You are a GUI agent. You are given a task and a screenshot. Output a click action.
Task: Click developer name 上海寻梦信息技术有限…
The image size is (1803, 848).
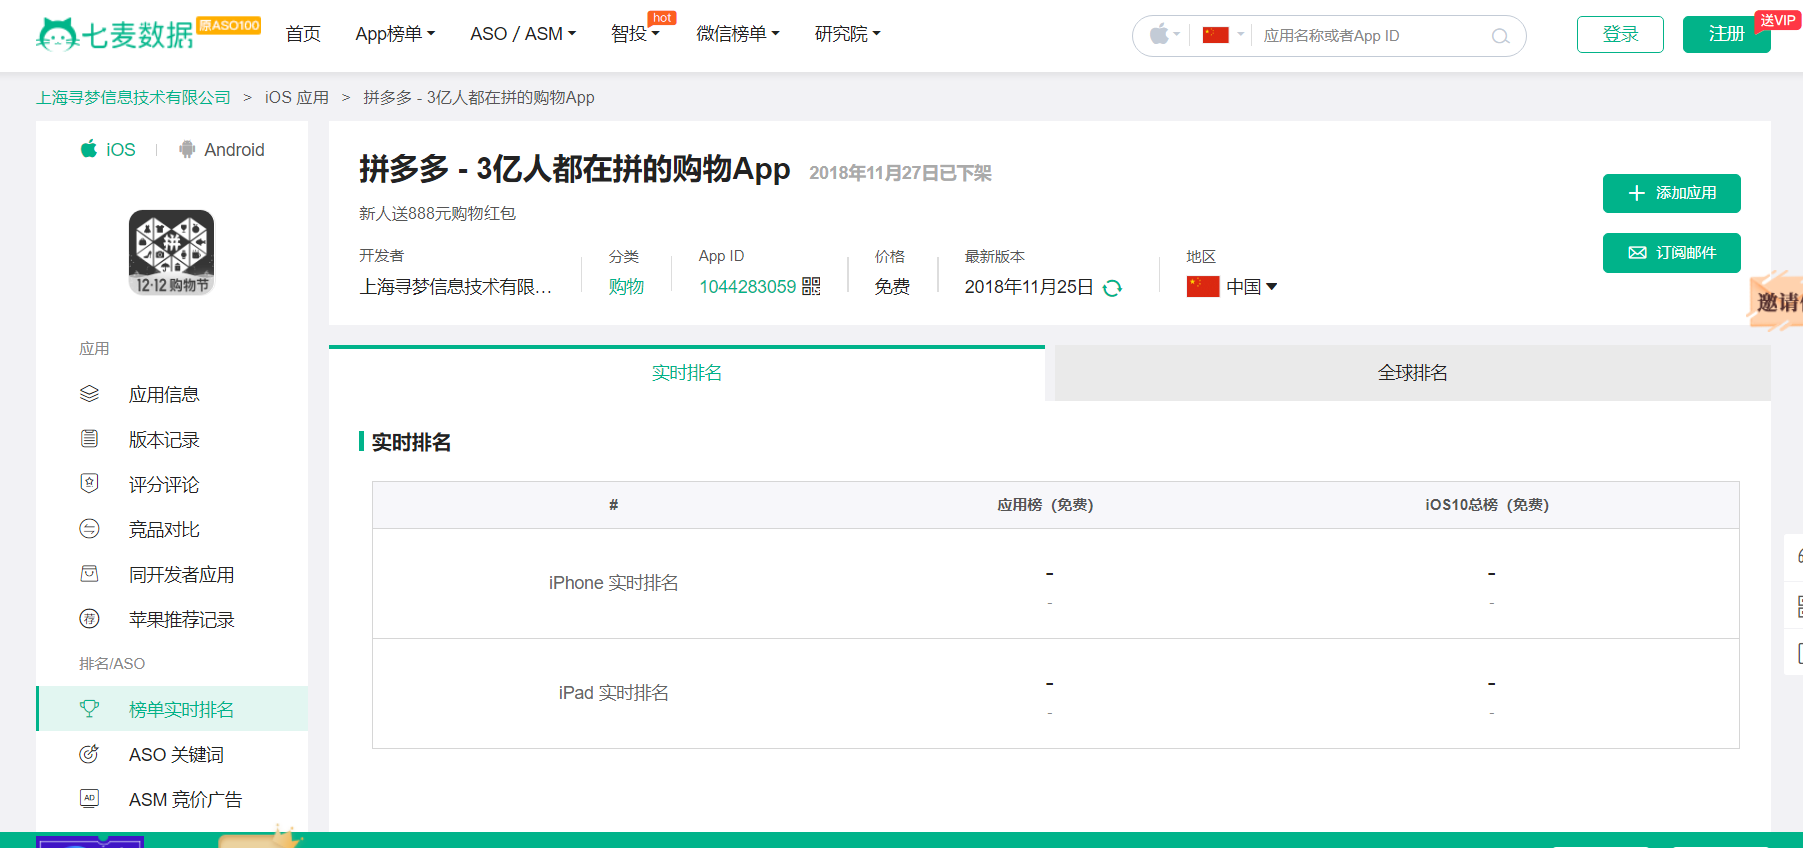(455, 287)
